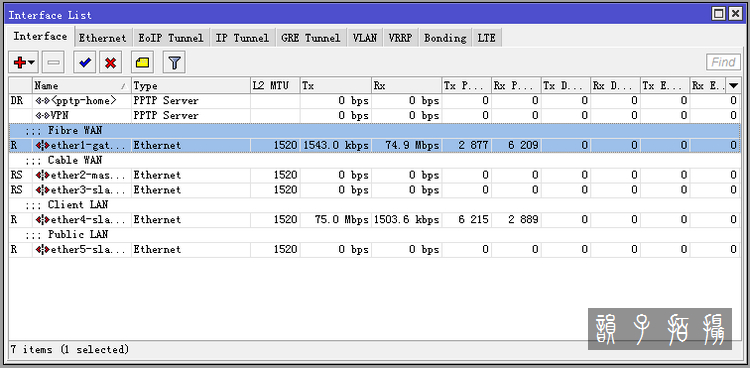This screenshot has width=750, height=368.
Task: Select the Cable WAN comment row
Action: (375, 160)
